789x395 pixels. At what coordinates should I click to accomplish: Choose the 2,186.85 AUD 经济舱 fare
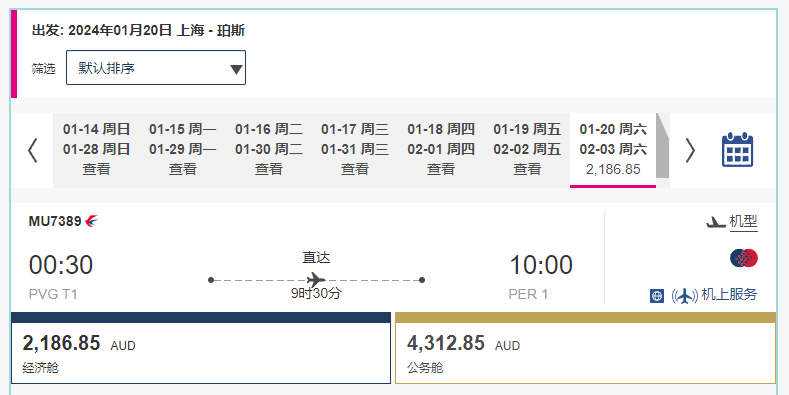(x=201, y=348)
